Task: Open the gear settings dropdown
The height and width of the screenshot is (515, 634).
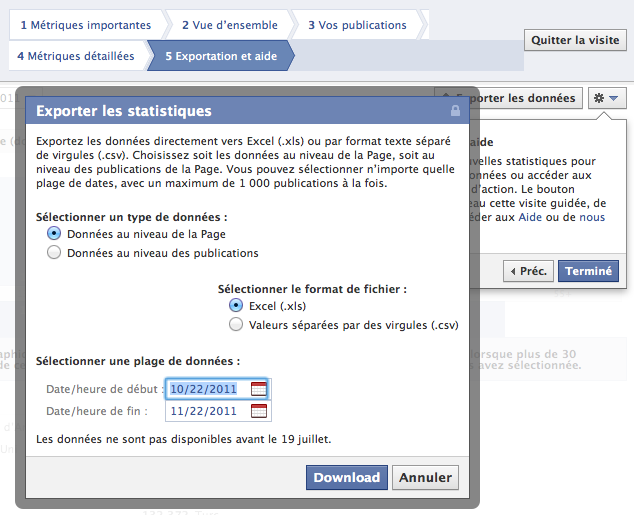Action: coord(607,98)
